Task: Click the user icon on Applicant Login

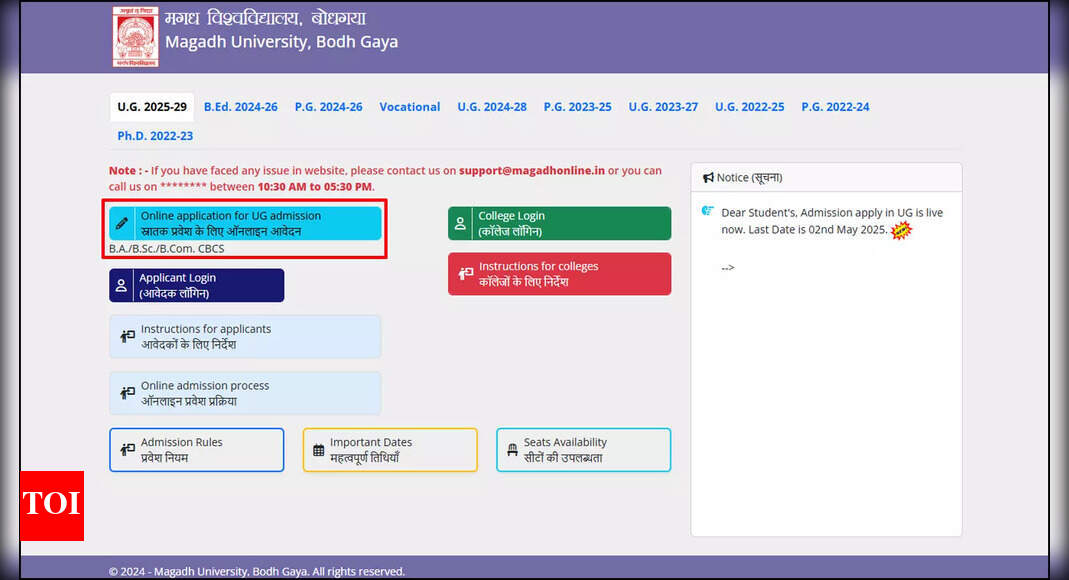Action: pos(121,286)
